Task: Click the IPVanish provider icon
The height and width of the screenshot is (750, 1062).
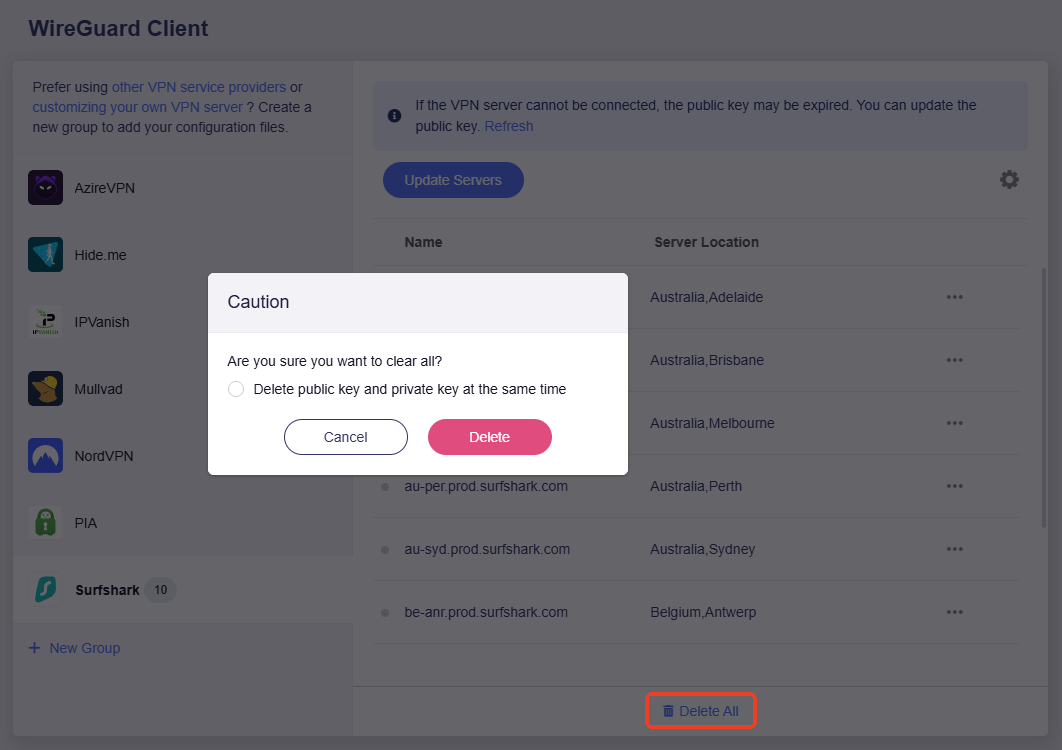Action: point(45,322)
